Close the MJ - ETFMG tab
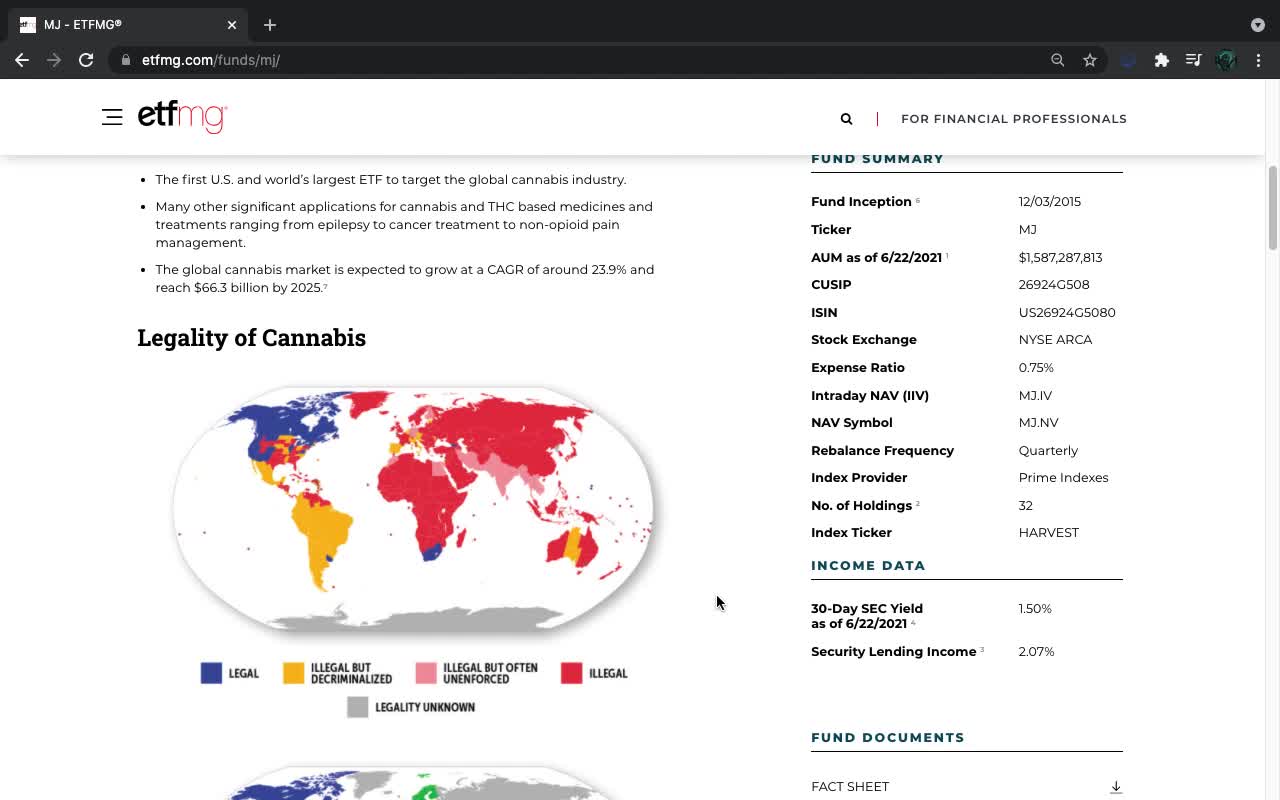 232,25
